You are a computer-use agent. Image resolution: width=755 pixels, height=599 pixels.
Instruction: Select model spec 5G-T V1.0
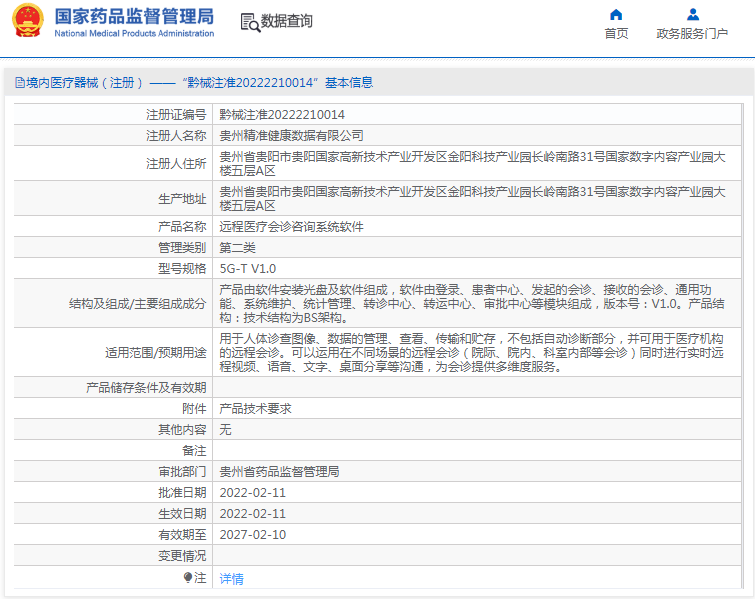click(x=248, y=269)
